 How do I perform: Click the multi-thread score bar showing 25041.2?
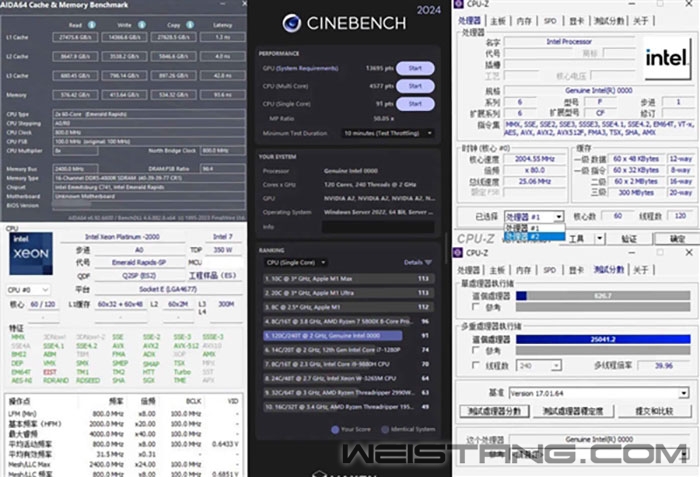pyautogui.click(x=603, y=339)
